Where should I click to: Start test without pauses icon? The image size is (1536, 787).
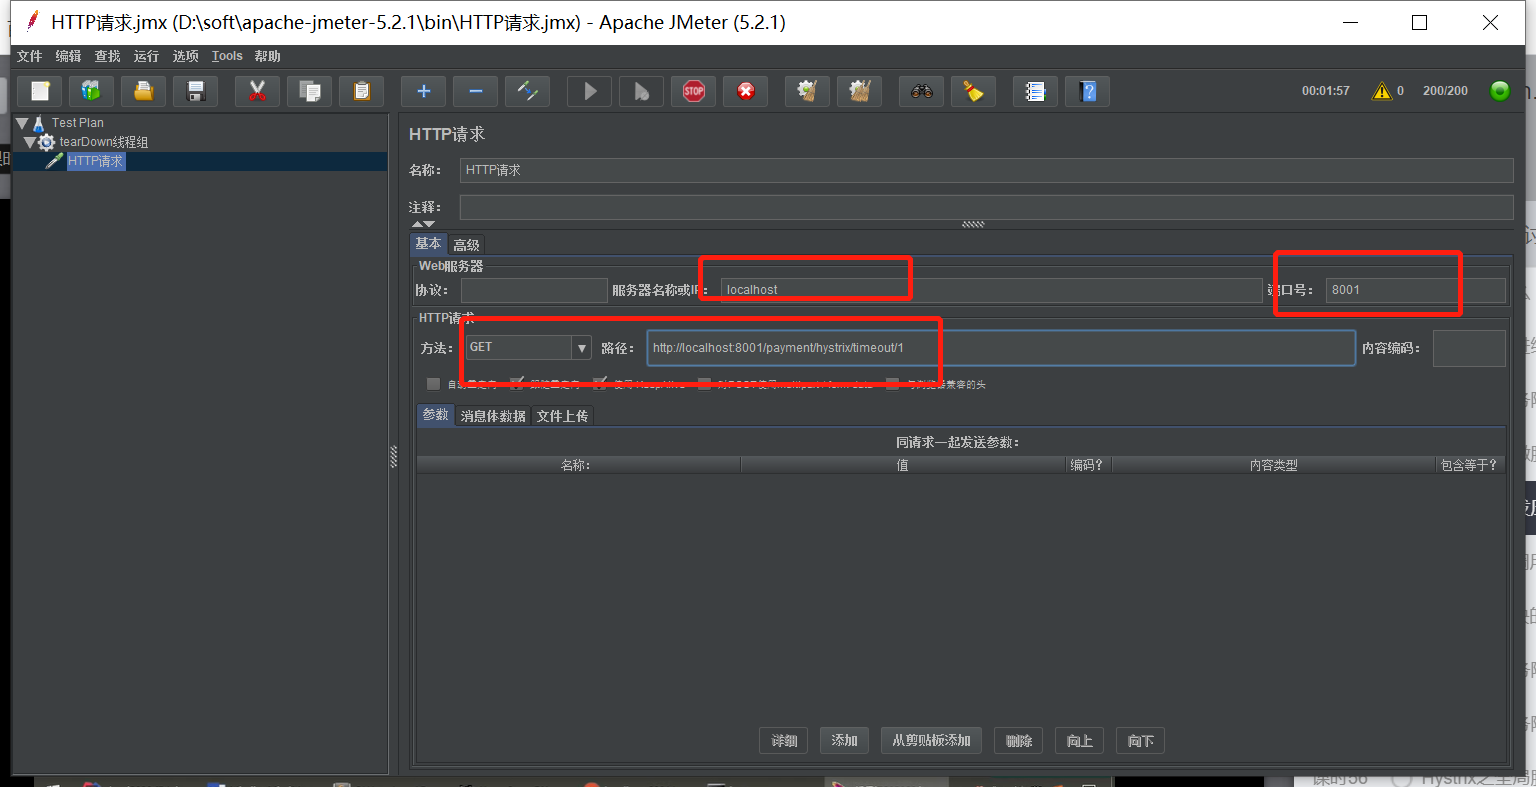[642, 91]
